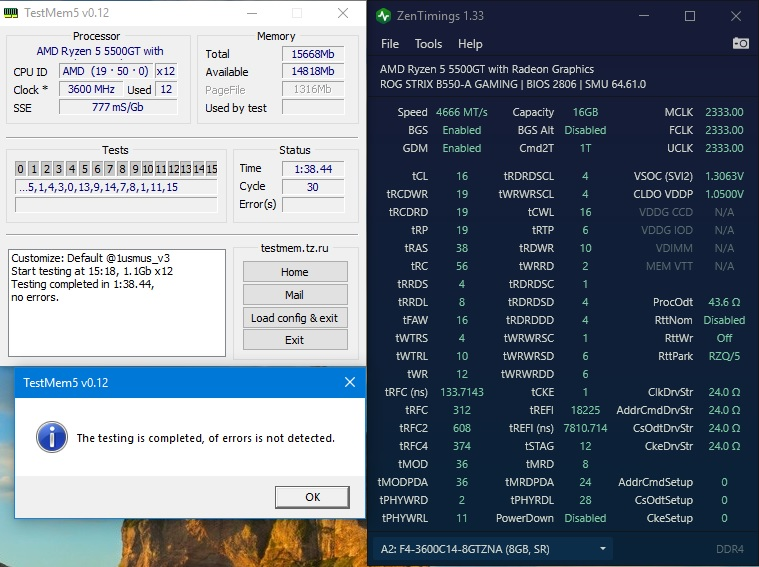Click the ClkDrvStr value 24.0 Ω
The height and width of the screenshot is (567, 759).
724,392
